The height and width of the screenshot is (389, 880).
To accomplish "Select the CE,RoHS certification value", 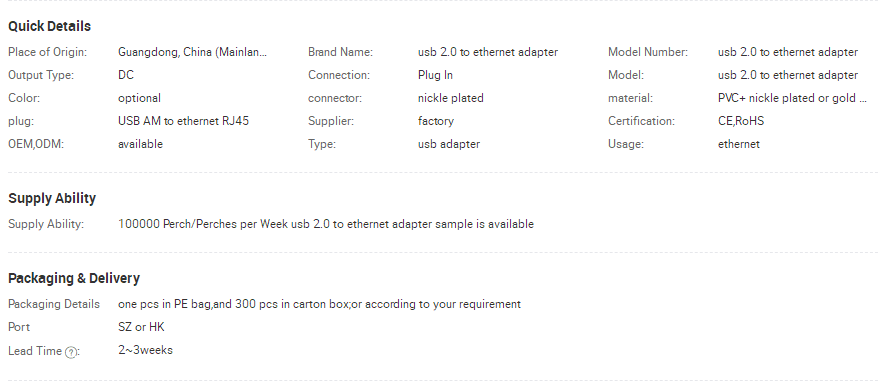I will (740, 121).
